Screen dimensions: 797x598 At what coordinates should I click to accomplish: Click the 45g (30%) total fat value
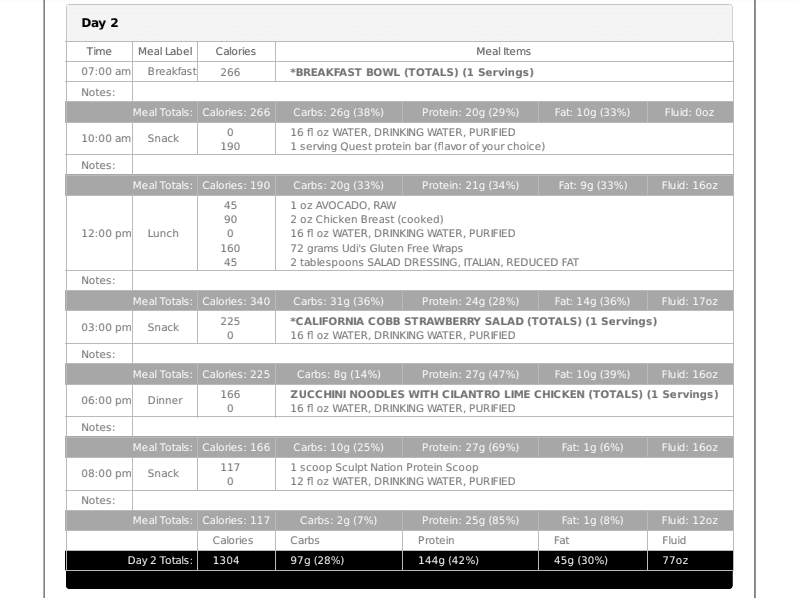pyautogui.click(x=580, y=560)
